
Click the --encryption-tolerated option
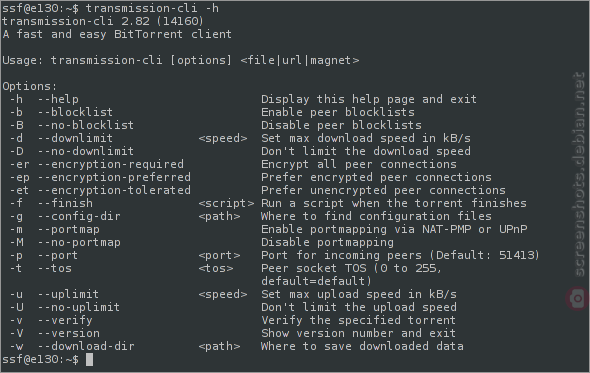click(x=114, y=190)
